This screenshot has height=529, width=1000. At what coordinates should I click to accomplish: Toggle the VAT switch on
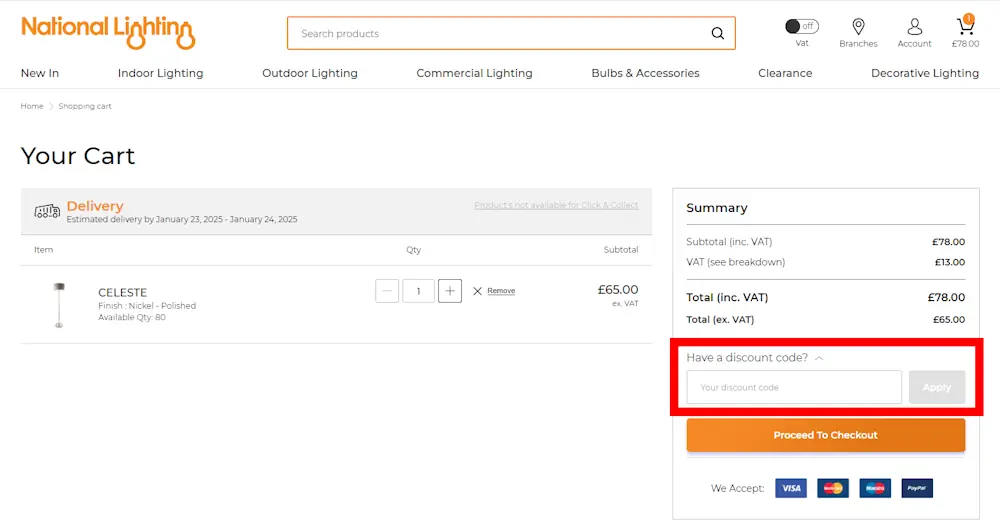pos(802,26)
